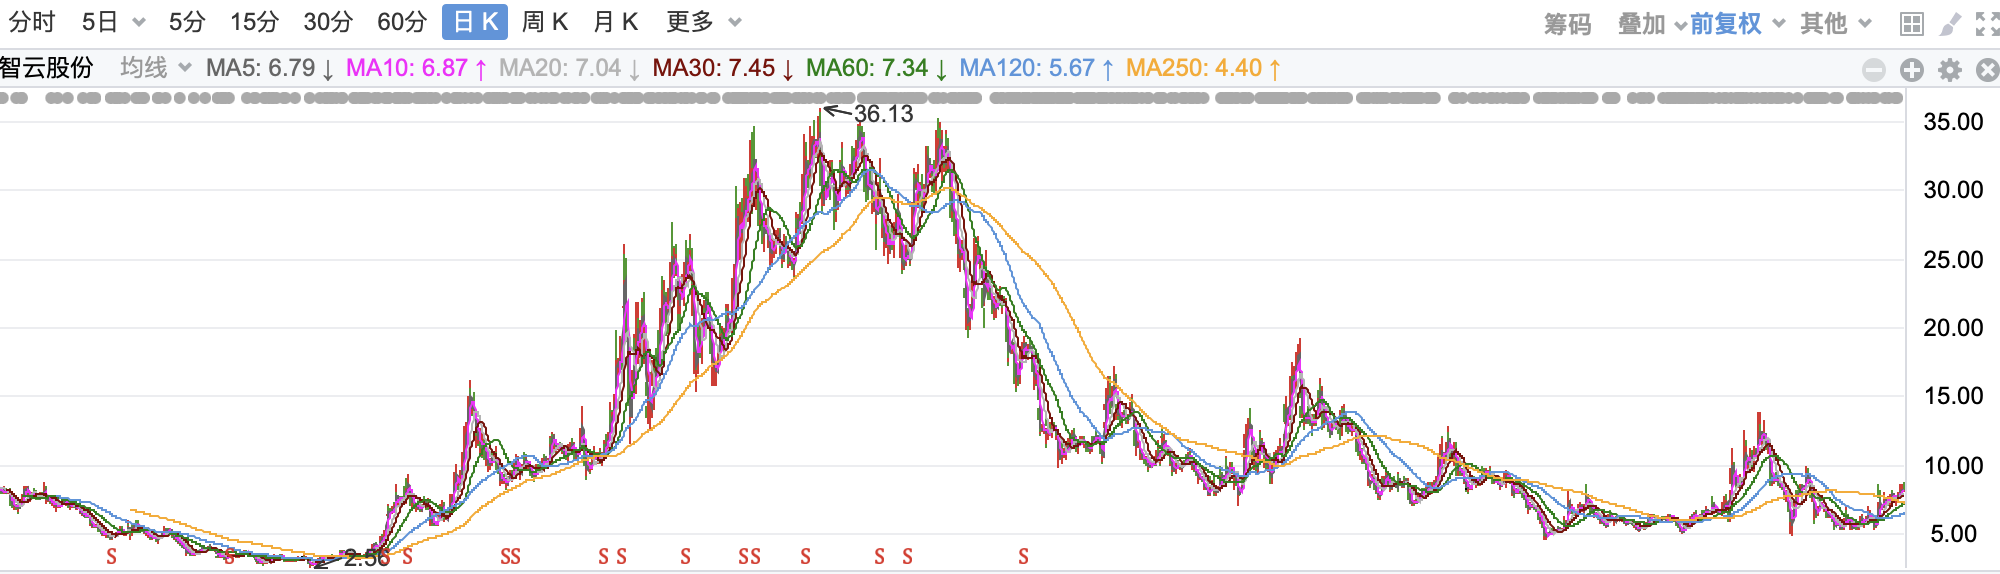Switch to the 分时 intraday tab

(x=32, y=22)
